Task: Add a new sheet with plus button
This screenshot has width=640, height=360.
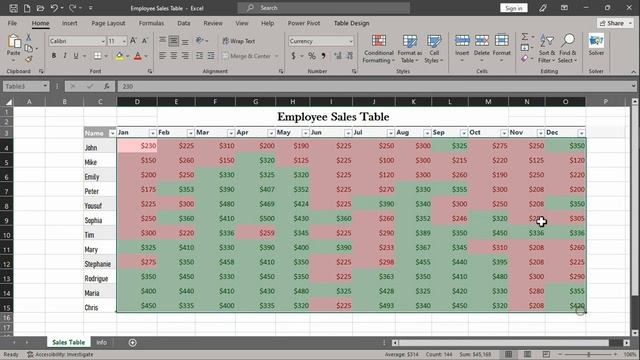Action: point(132,343)
